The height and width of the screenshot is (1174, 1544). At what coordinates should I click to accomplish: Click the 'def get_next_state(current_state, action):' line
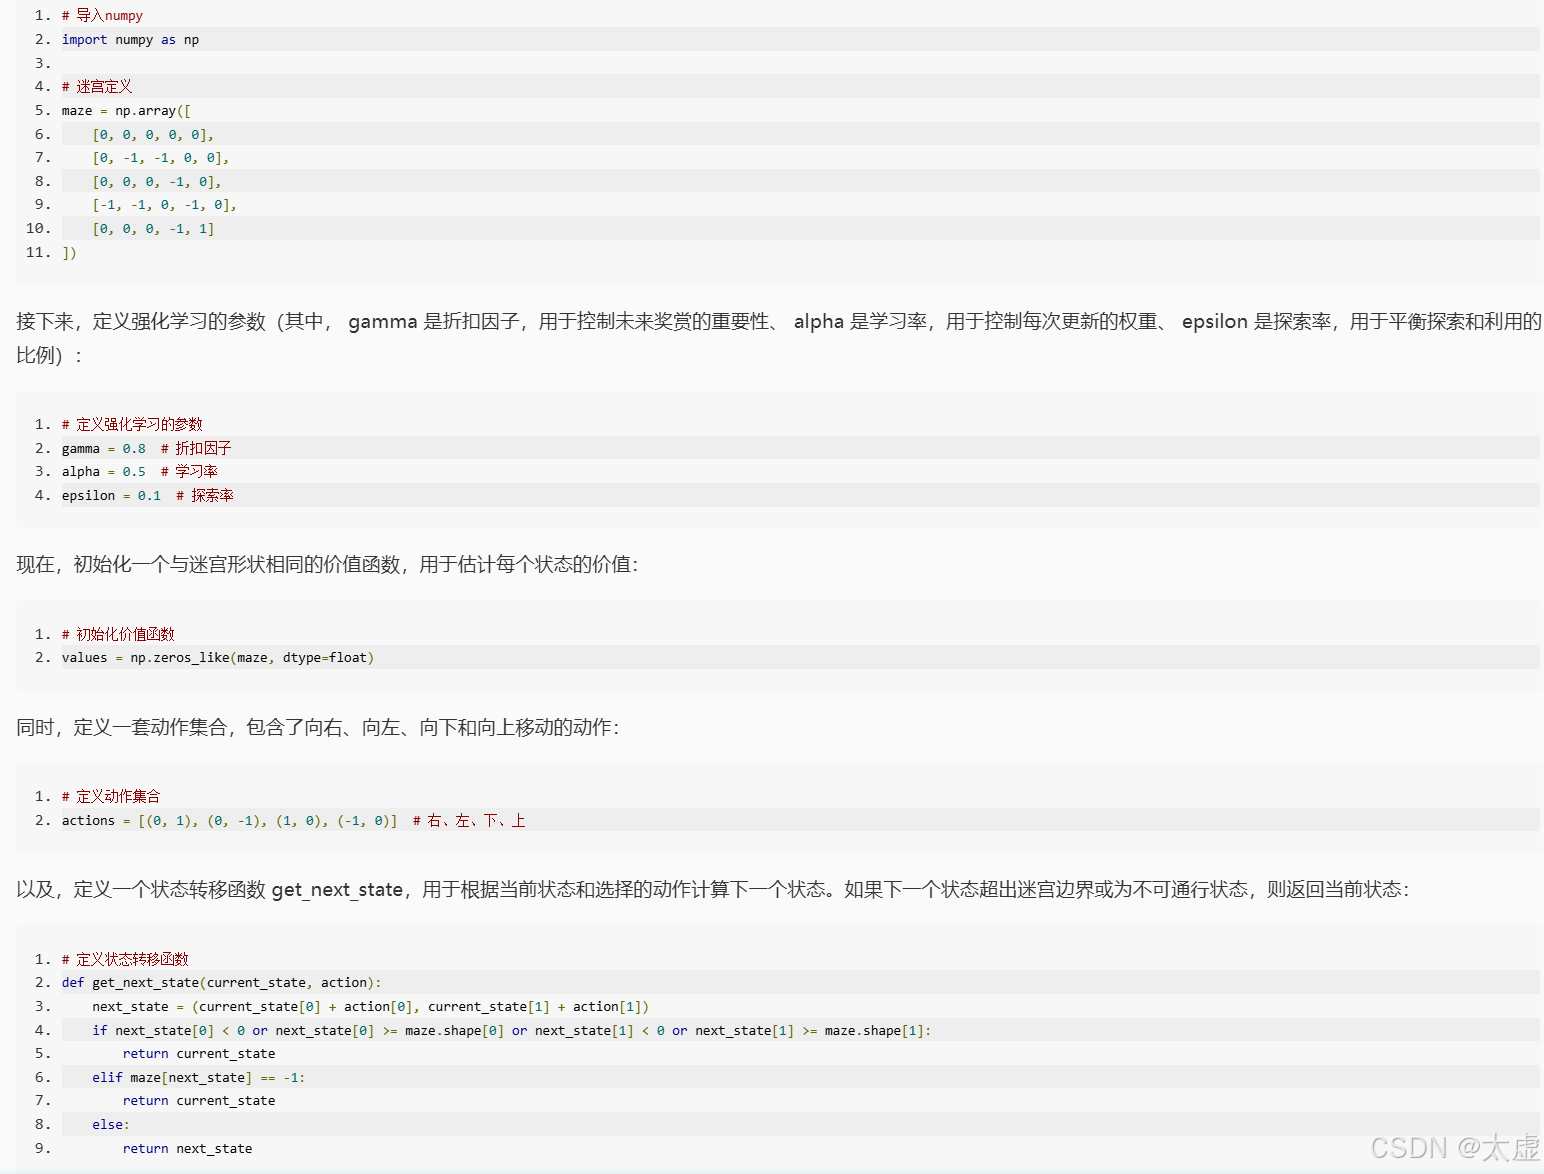pyautogui.click(x=222, y=983)
